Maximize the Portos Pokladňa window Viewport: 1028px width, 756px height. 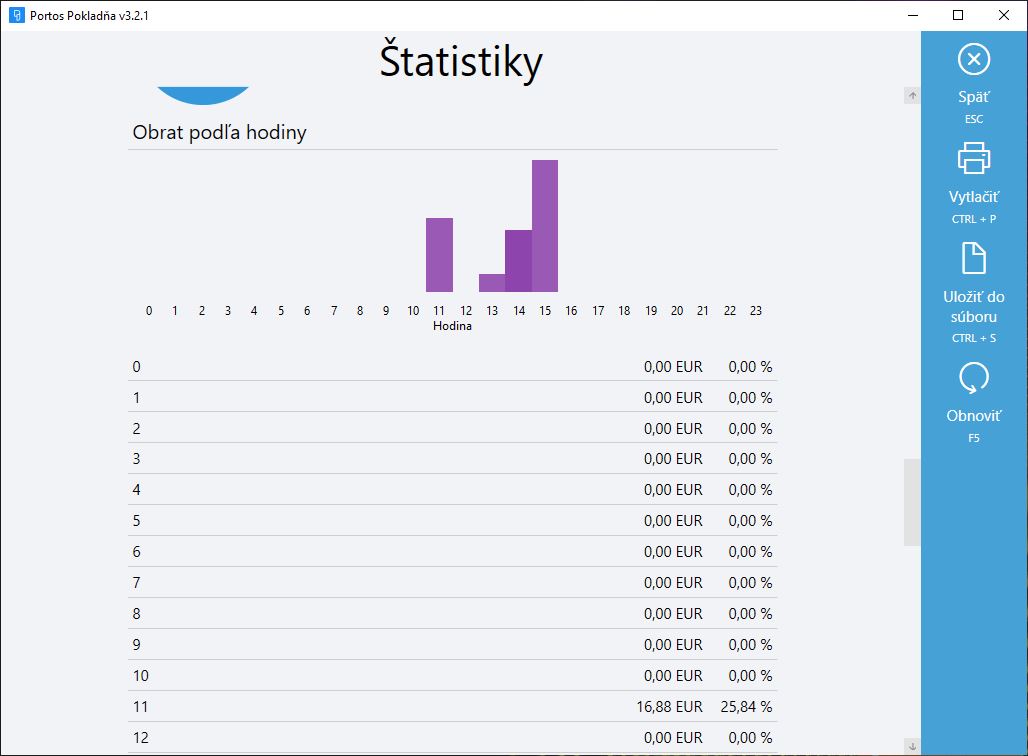click(958, 15)
